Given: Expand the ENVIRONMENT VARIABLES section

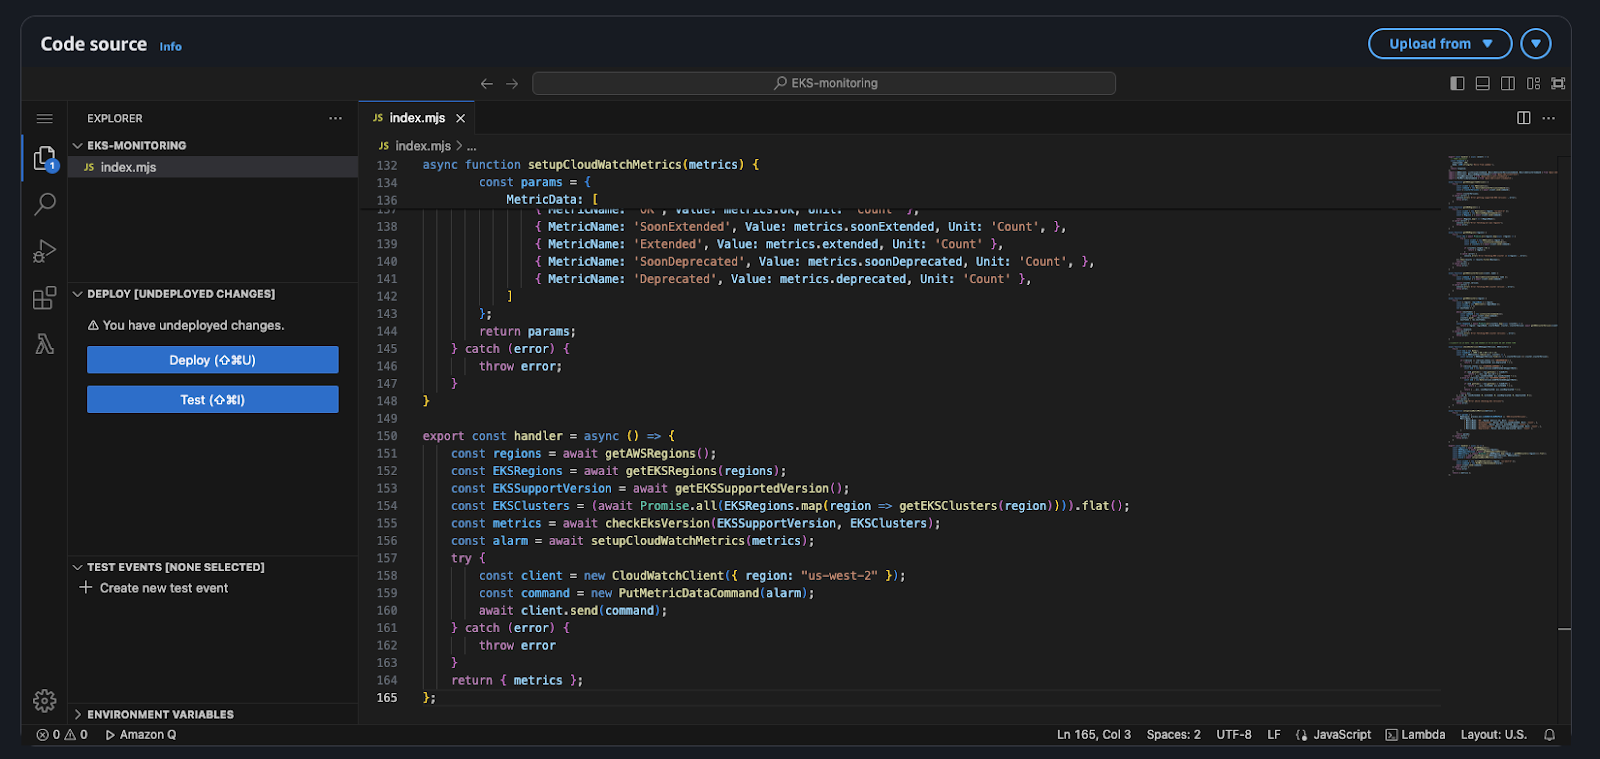Looking at the screenshot, I should (213, 714).
